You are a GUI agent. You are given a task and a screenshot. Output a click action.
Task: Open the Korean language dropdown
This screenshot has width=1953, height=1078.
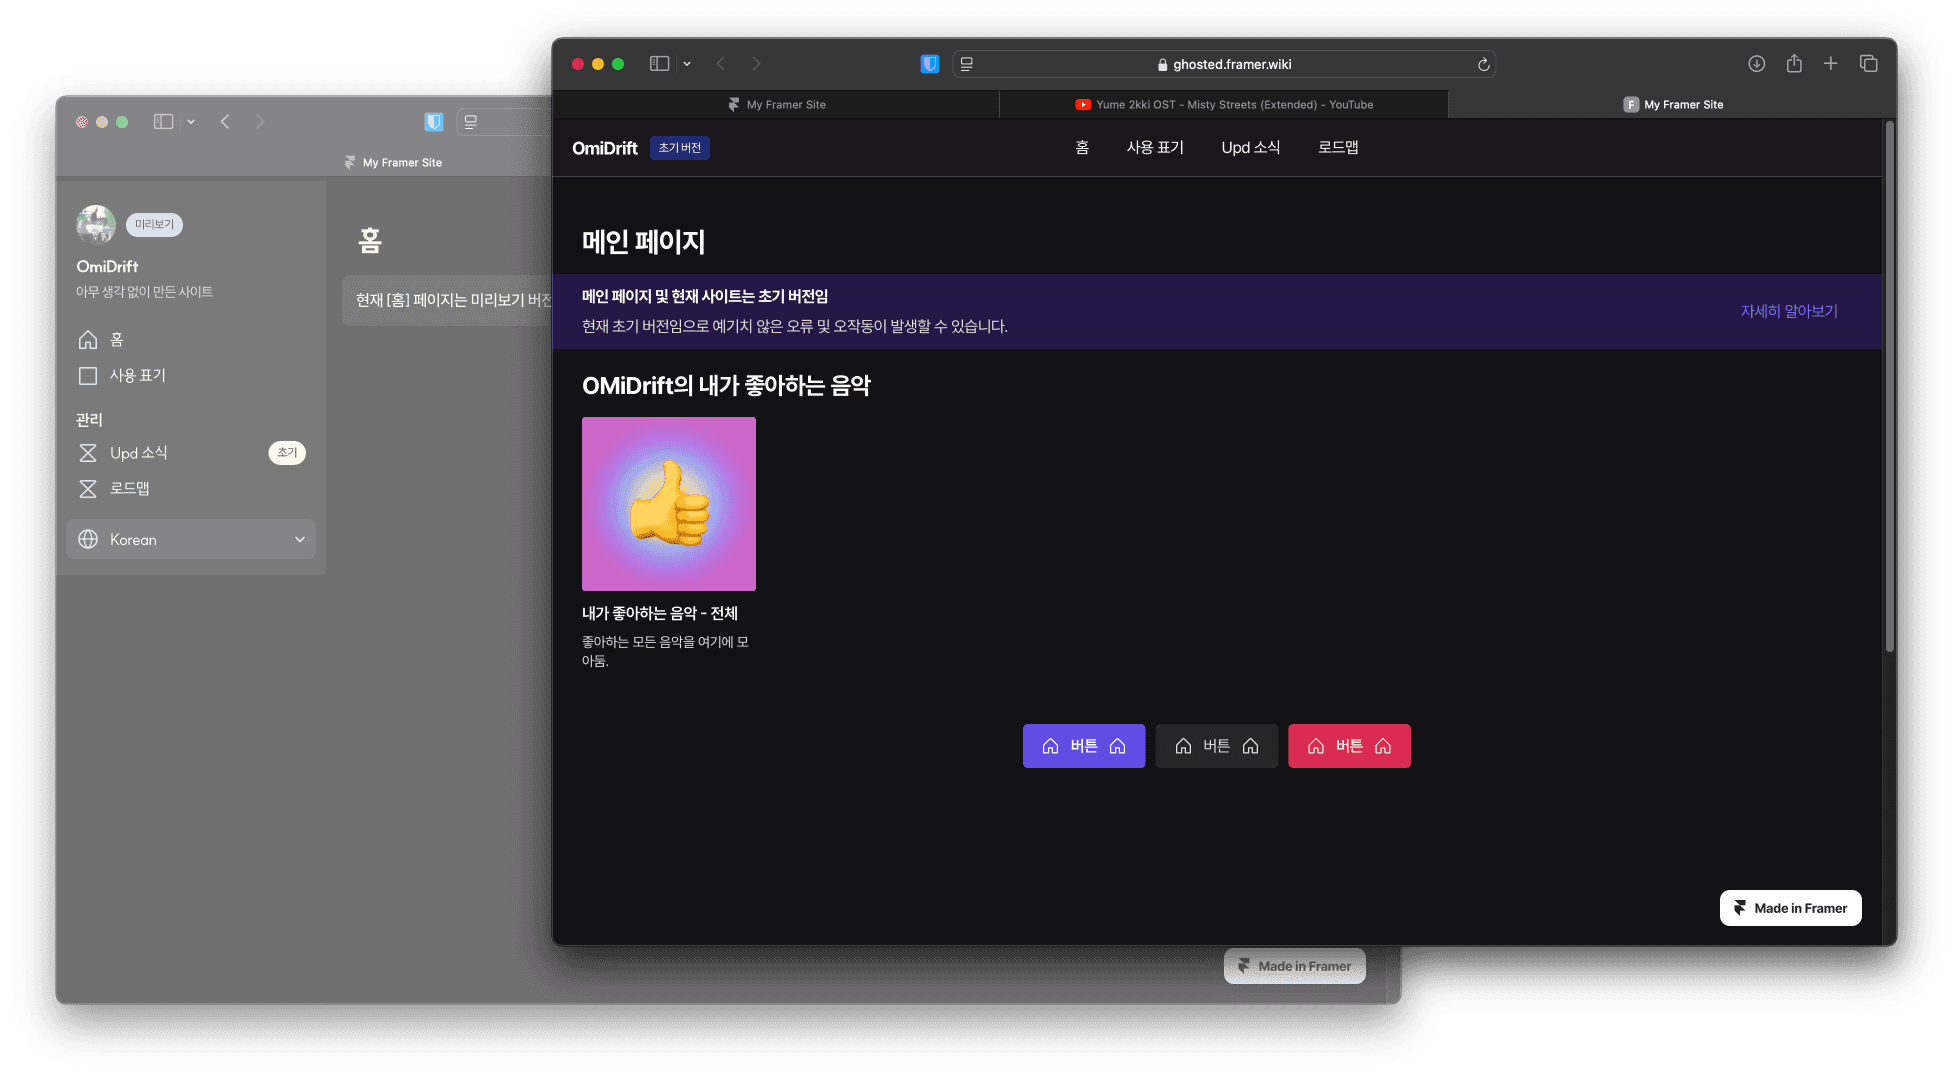(x=191, y=540)
